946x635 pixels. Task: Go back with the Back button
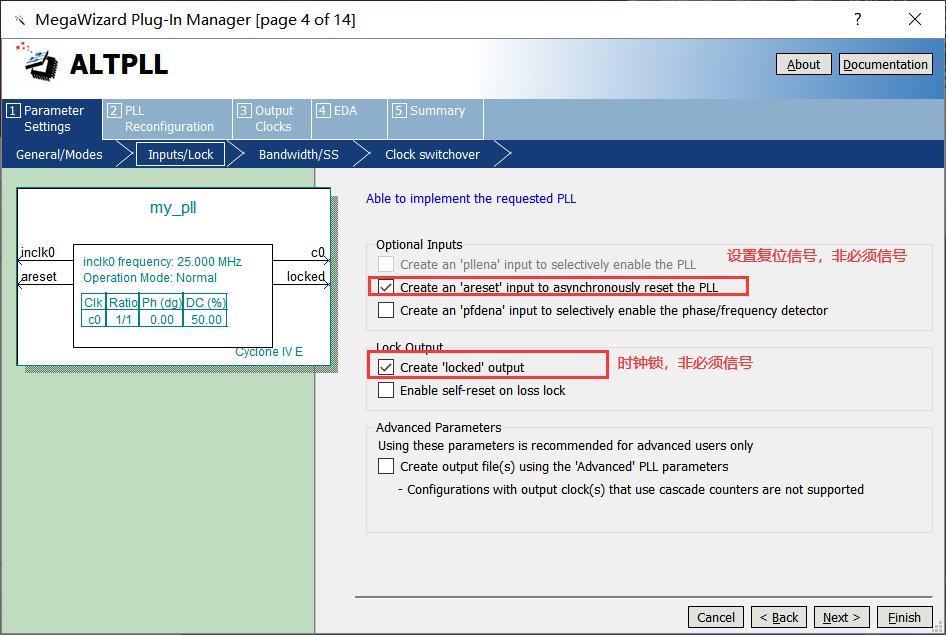(778, 618)
